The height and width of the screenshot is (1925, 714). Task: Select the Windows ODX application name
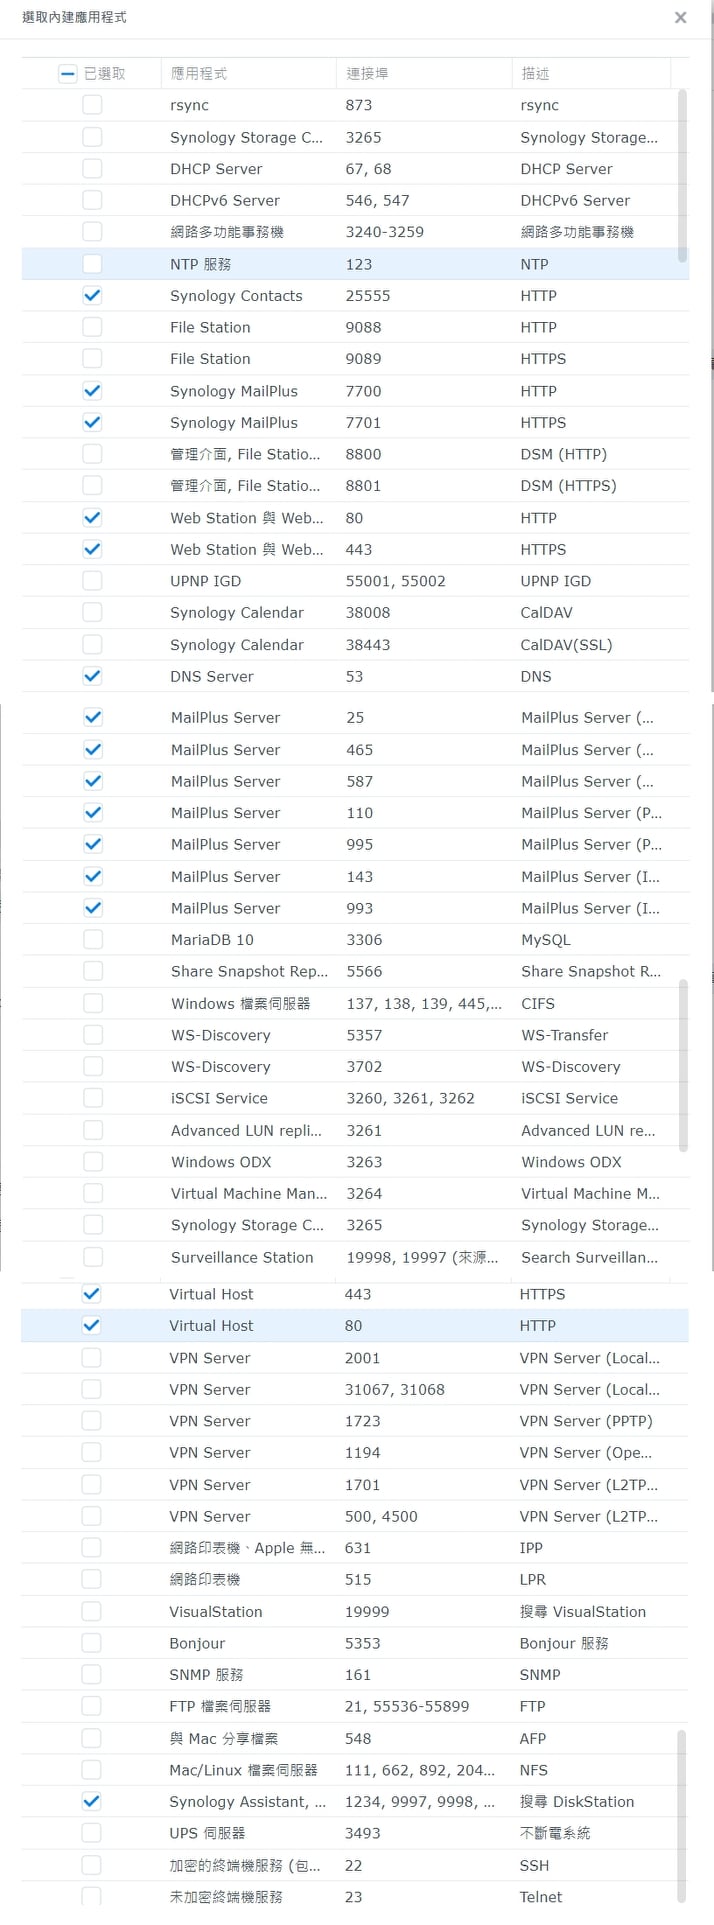[x=221, y=1162]
